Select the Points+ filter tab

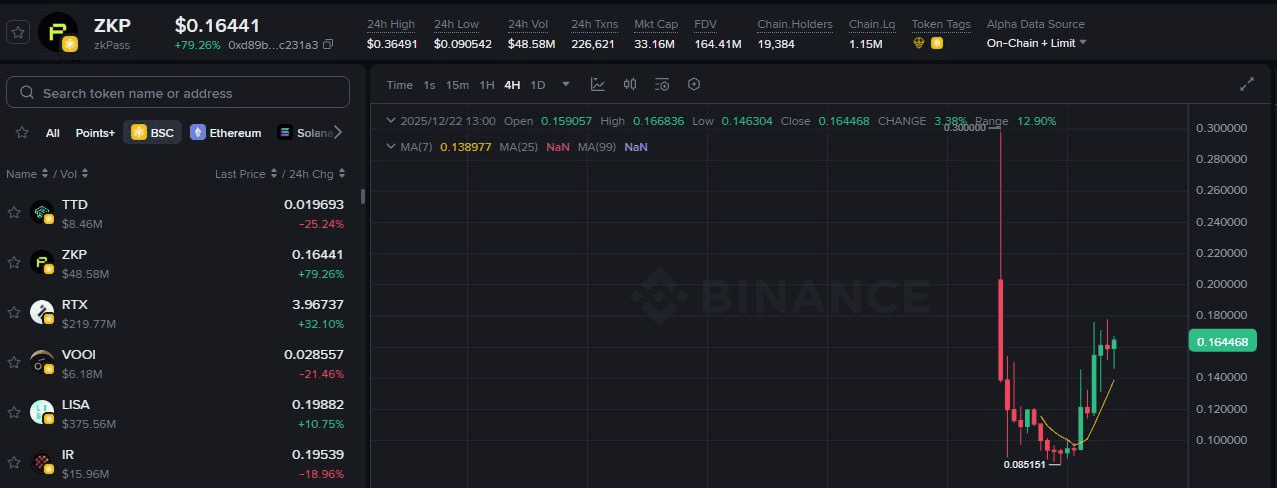click(x=95, y=133)
